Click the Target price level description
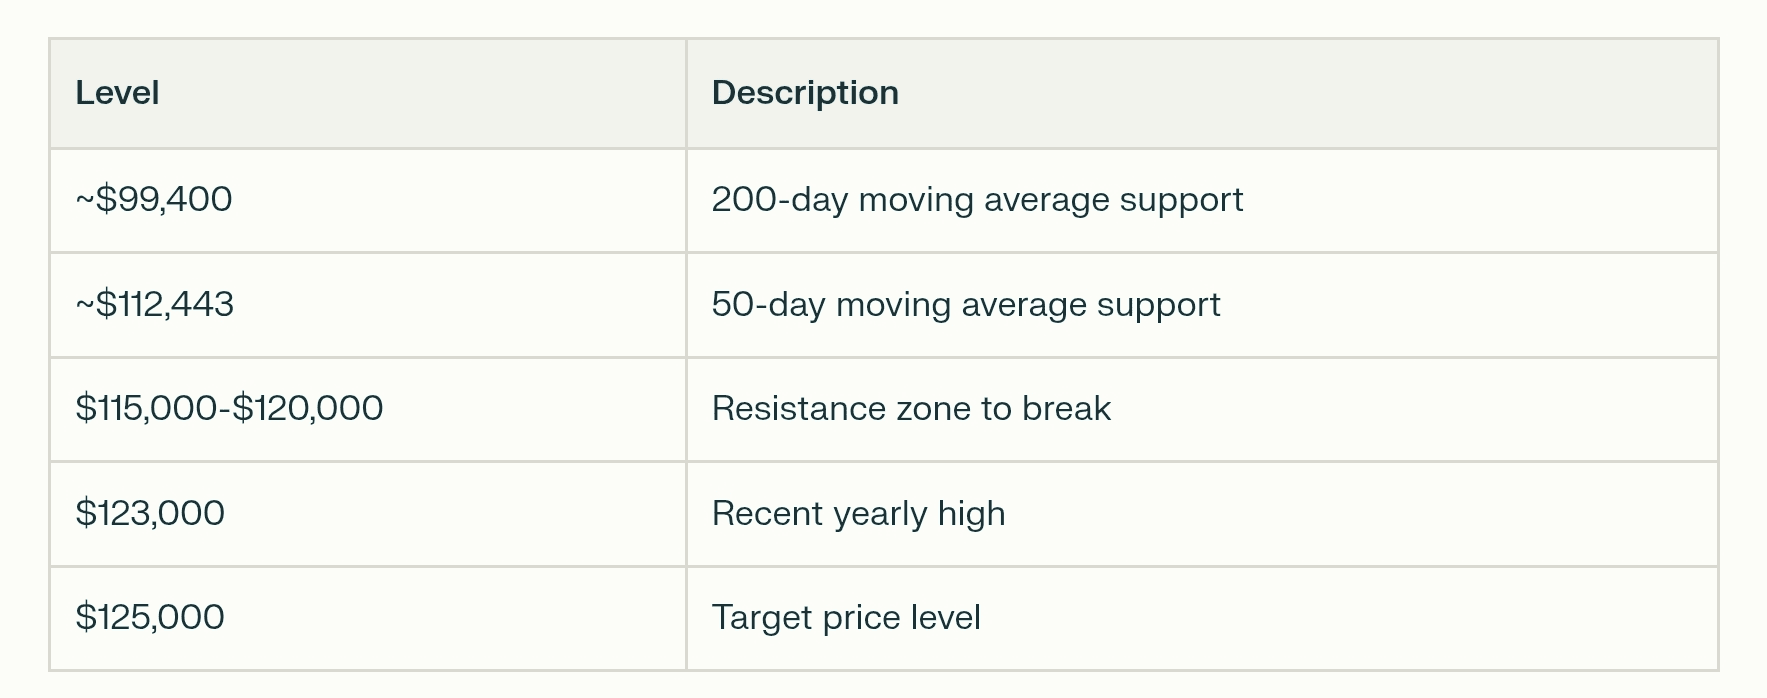 click(x=846, y=617)
